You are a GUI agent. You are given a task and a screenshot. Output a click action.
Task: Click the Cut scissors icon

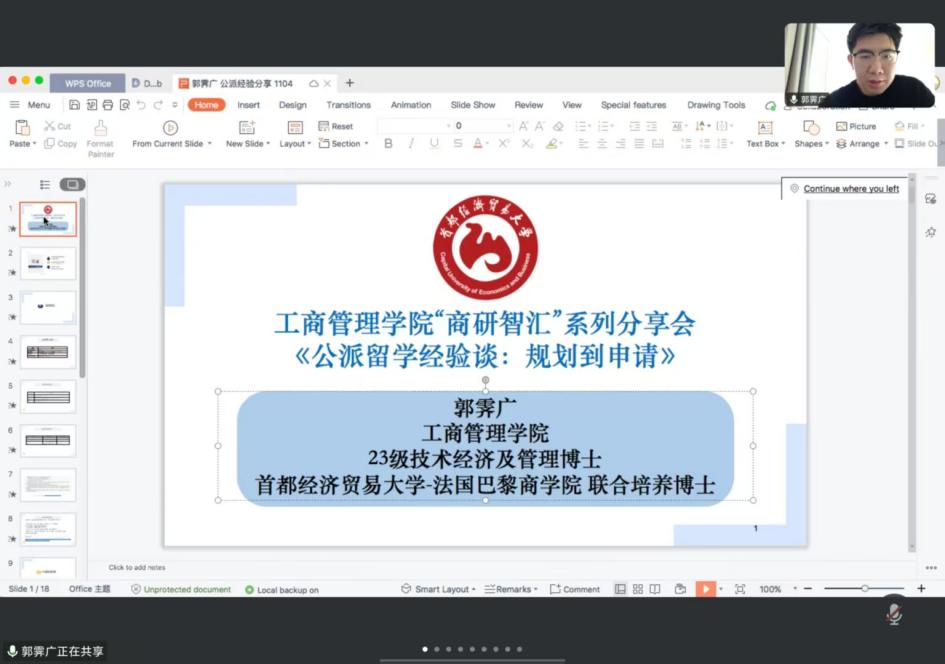(50, 126)
